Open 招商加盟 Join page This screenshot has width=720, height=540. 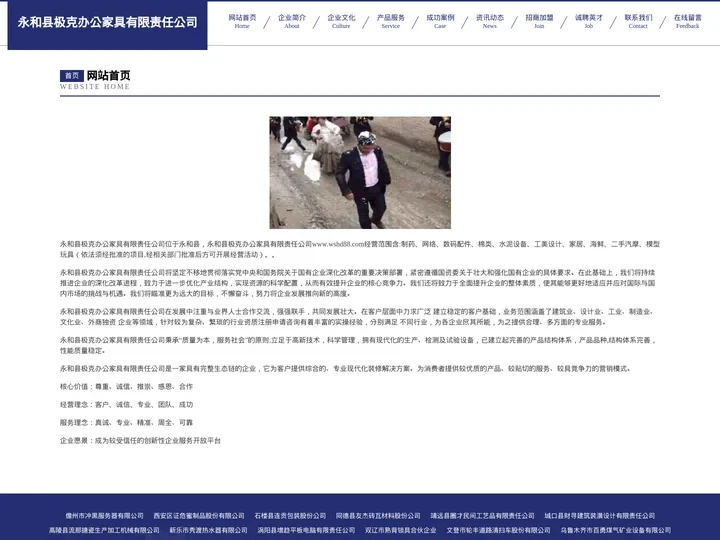click(539, 21)
